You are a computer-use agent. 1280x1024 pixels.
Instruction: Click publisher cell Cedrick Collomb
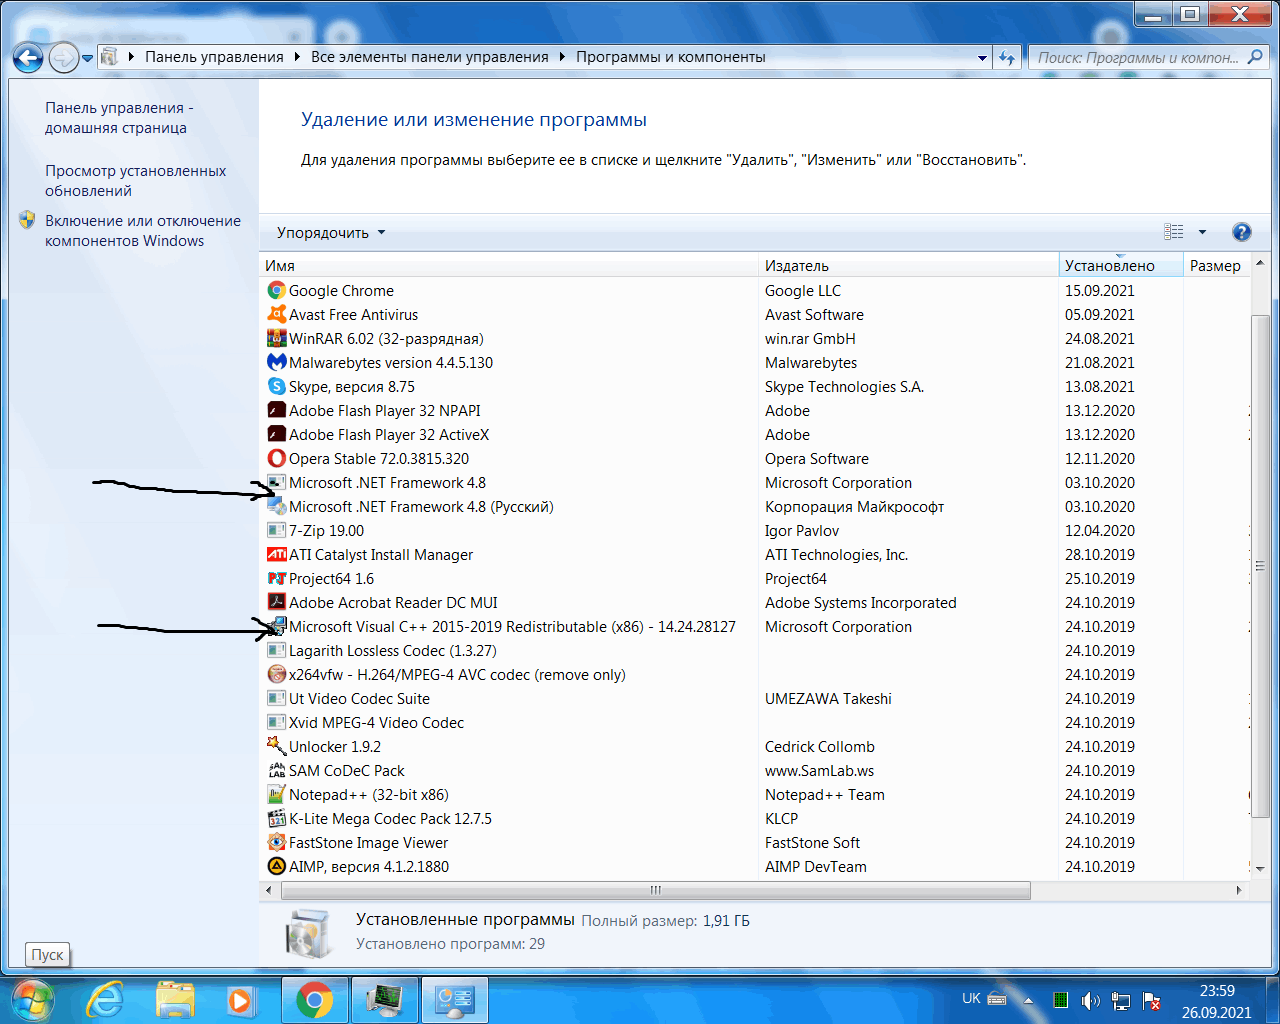click(820, 747)
